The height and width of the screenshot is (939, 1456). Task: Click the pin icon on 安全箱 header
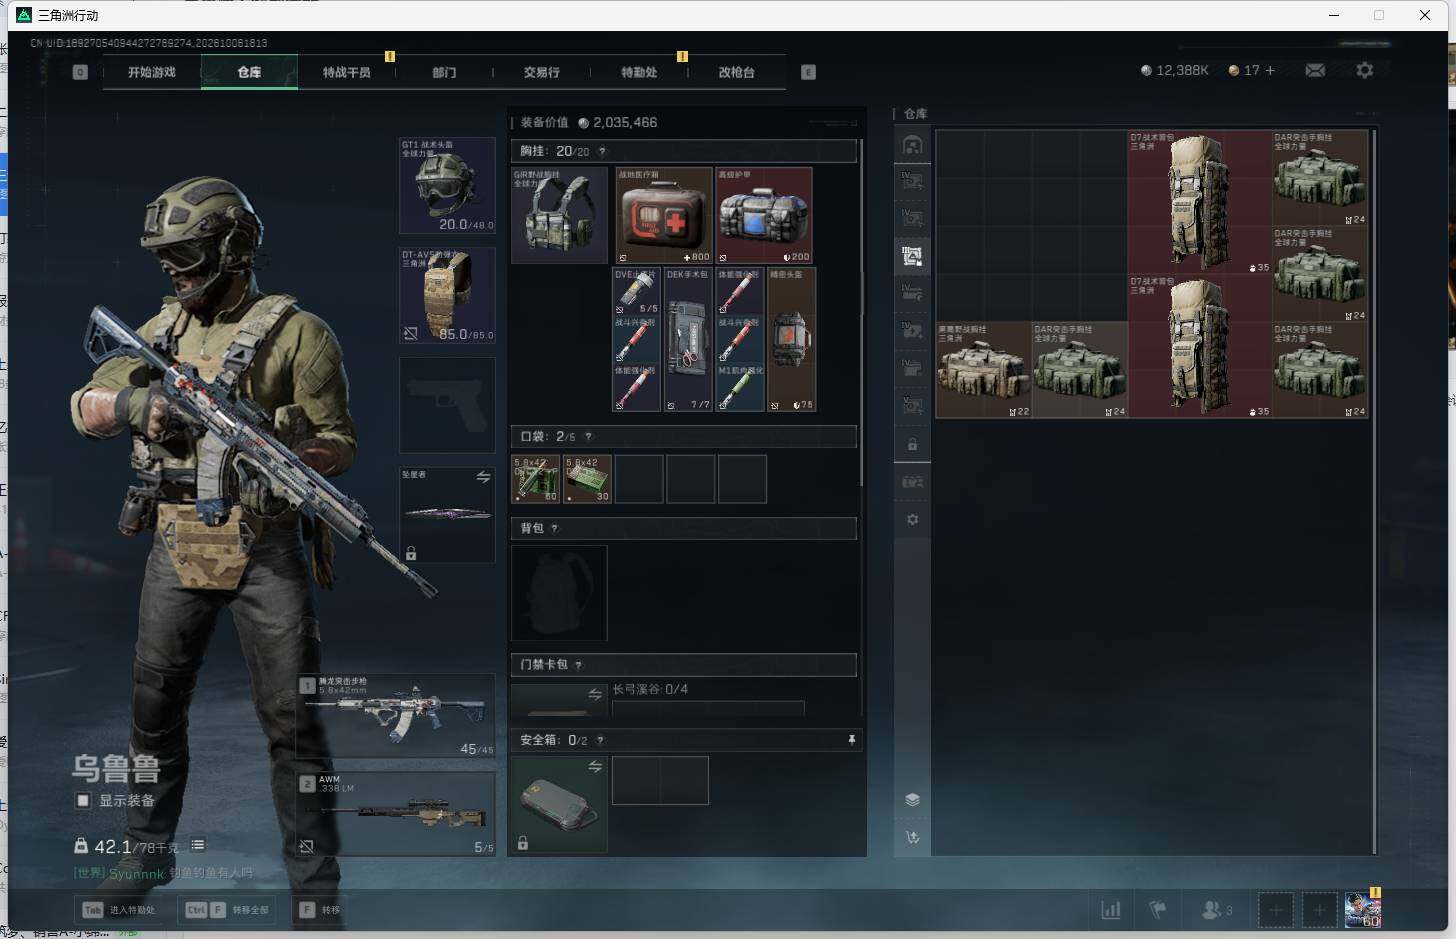click(x=852, y=740)
